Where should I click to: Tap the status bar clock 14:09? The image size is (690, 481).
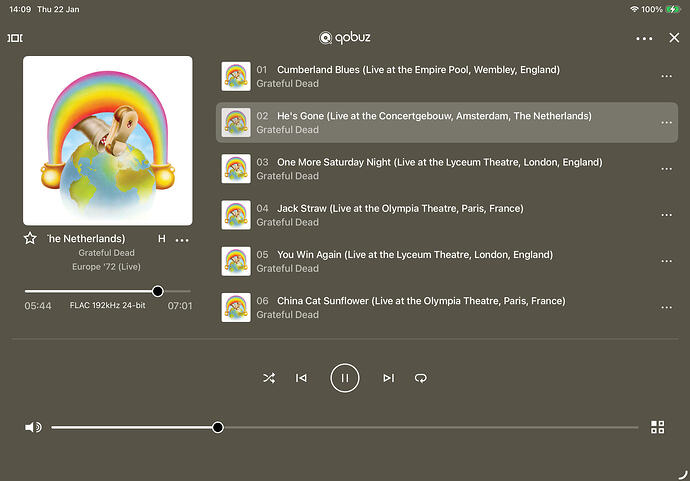coord(20,9)
